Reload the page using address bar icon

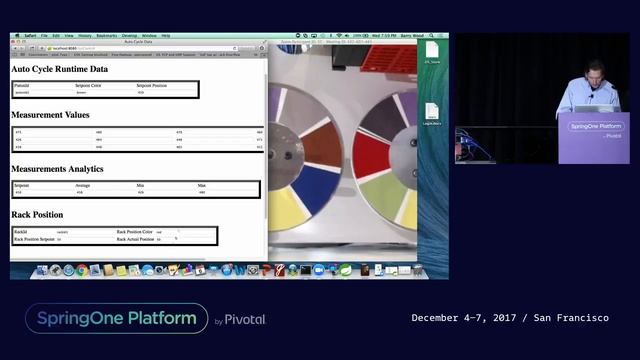(x=234, y=48)
